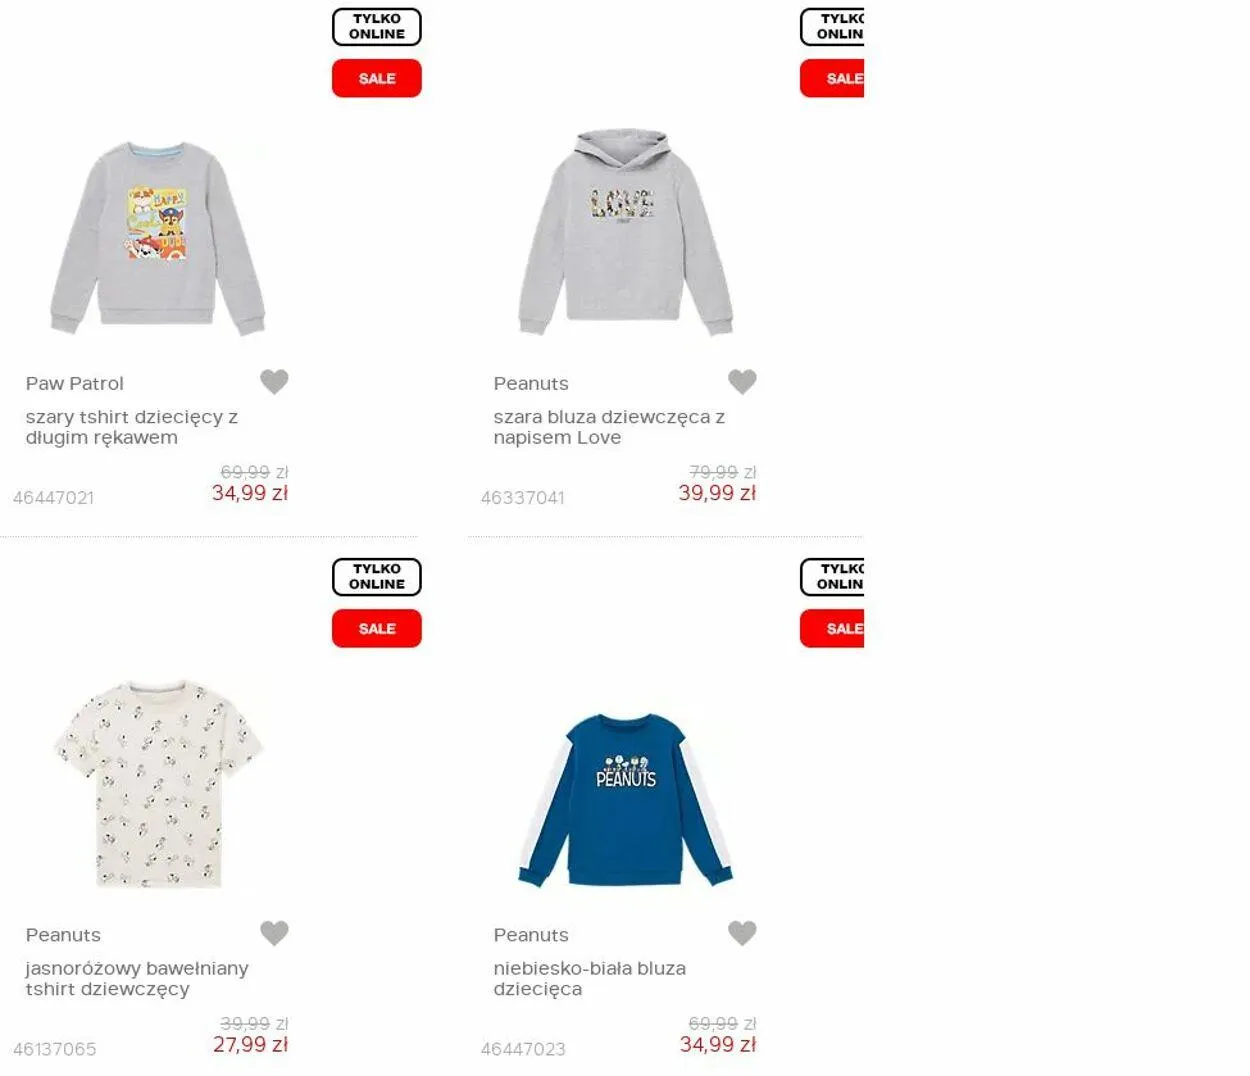Open the grey Love hoodie image
The width and height of the screenshot is (1250, 1076).
coord(625,232)
